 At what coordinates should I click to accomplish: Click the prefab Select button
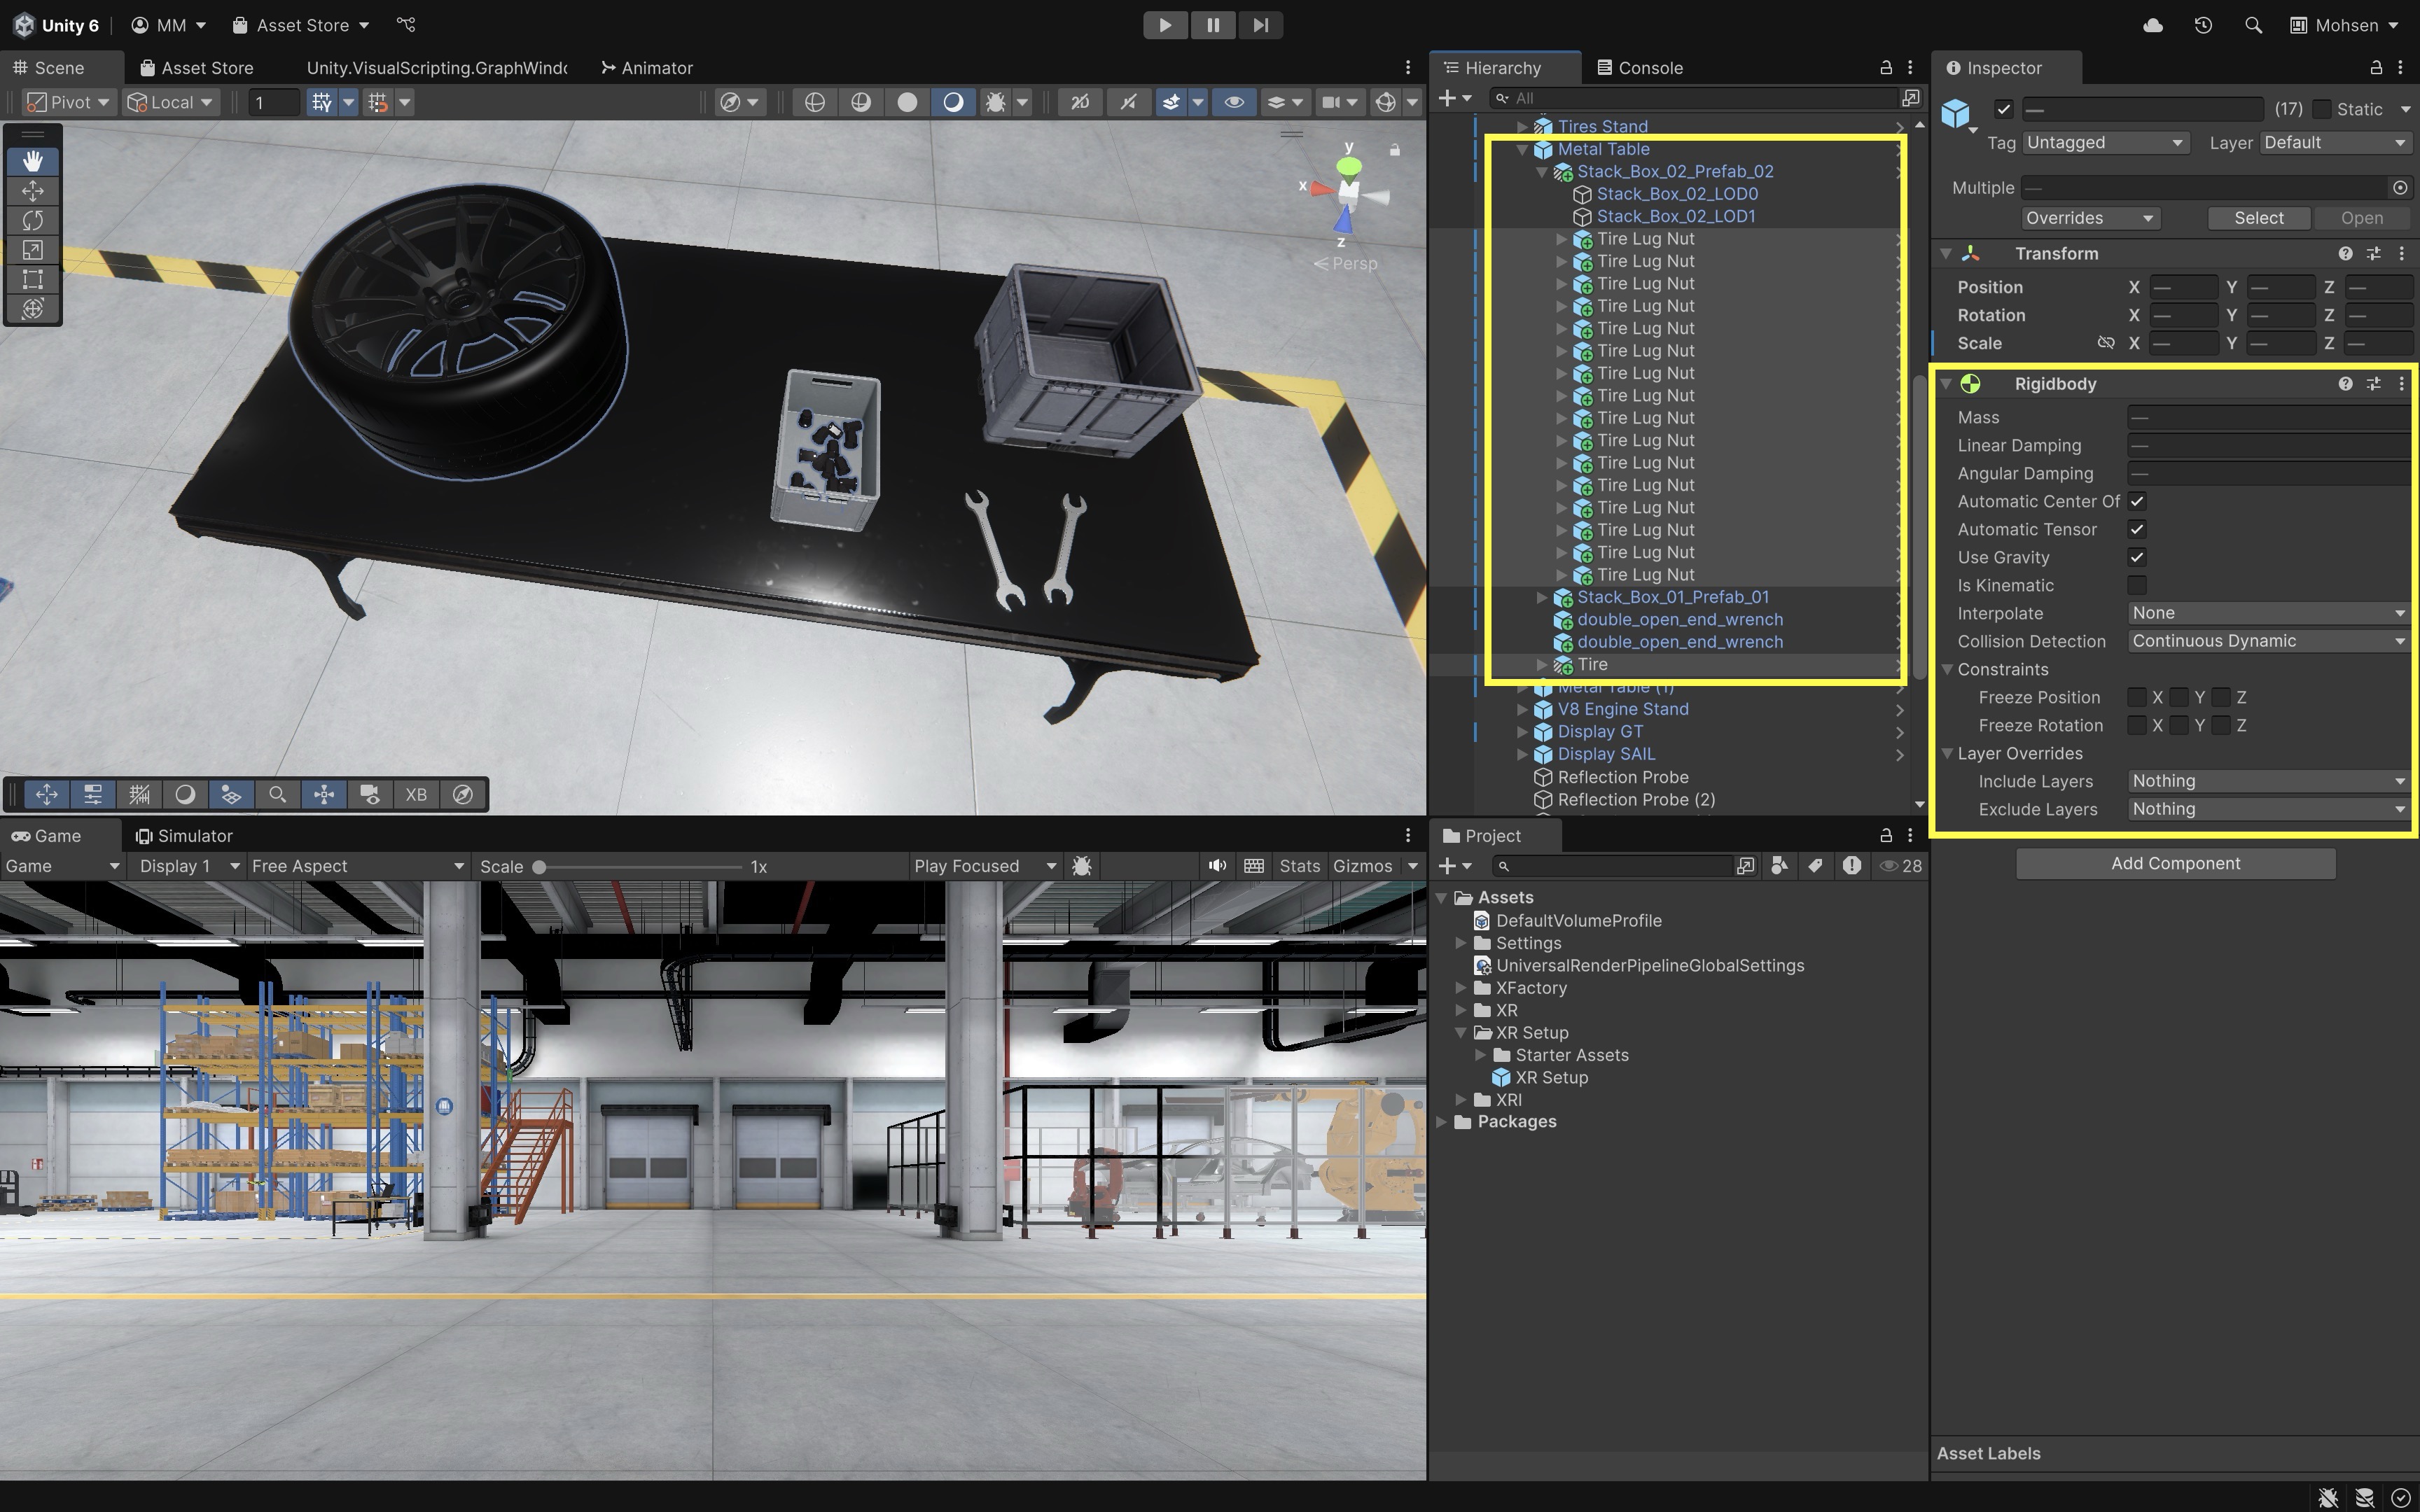click(2258, 218)
